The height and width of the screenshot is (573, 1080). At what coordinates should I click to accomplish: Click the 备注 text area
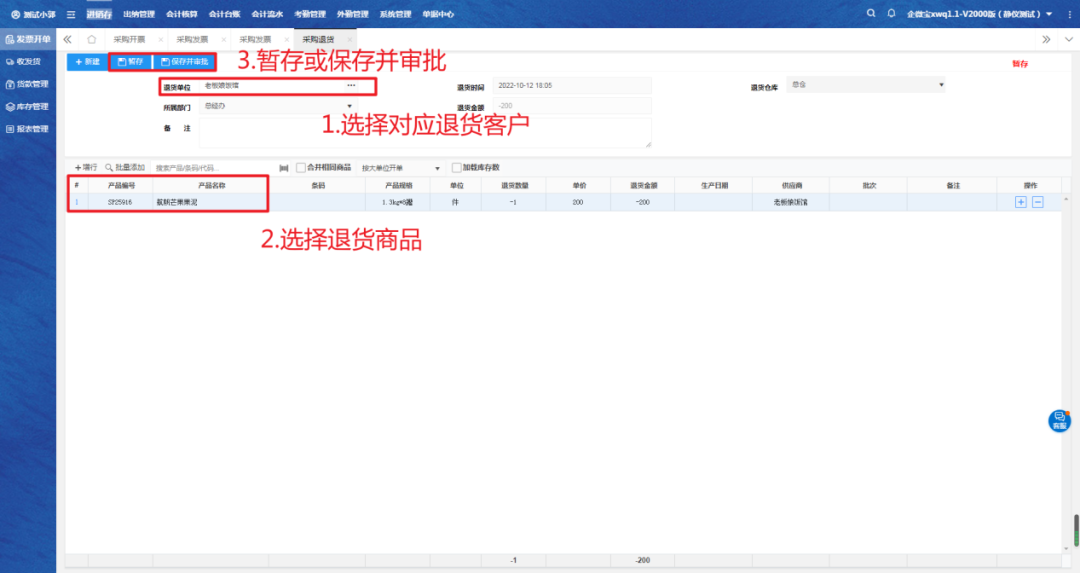point(425,132)
